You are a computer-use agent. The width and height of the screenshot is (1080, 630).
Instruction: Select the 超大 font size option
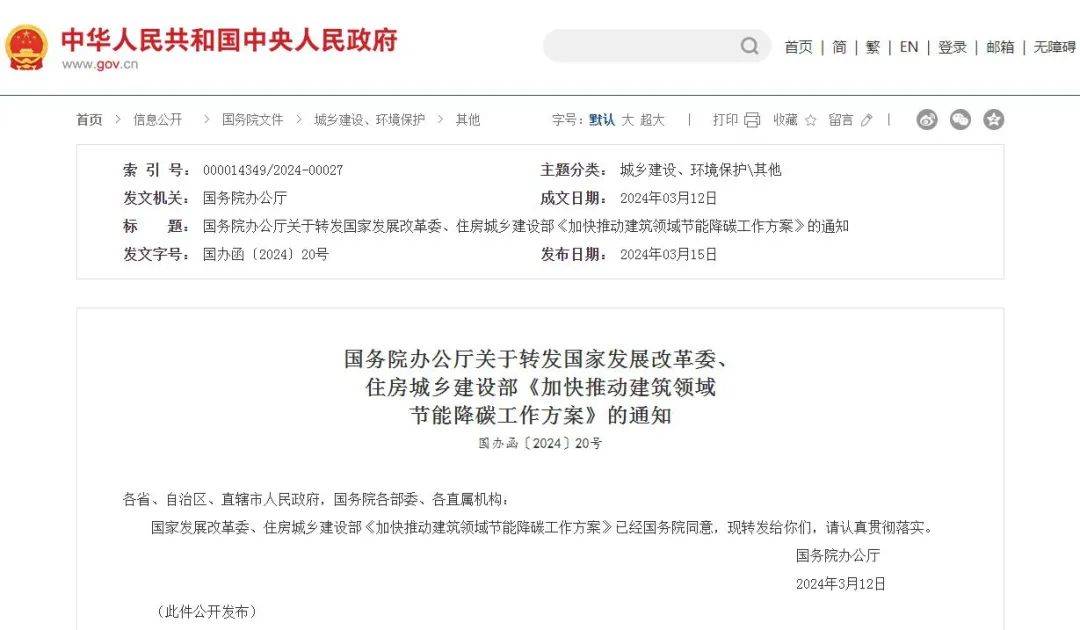(x=652, y=120)
